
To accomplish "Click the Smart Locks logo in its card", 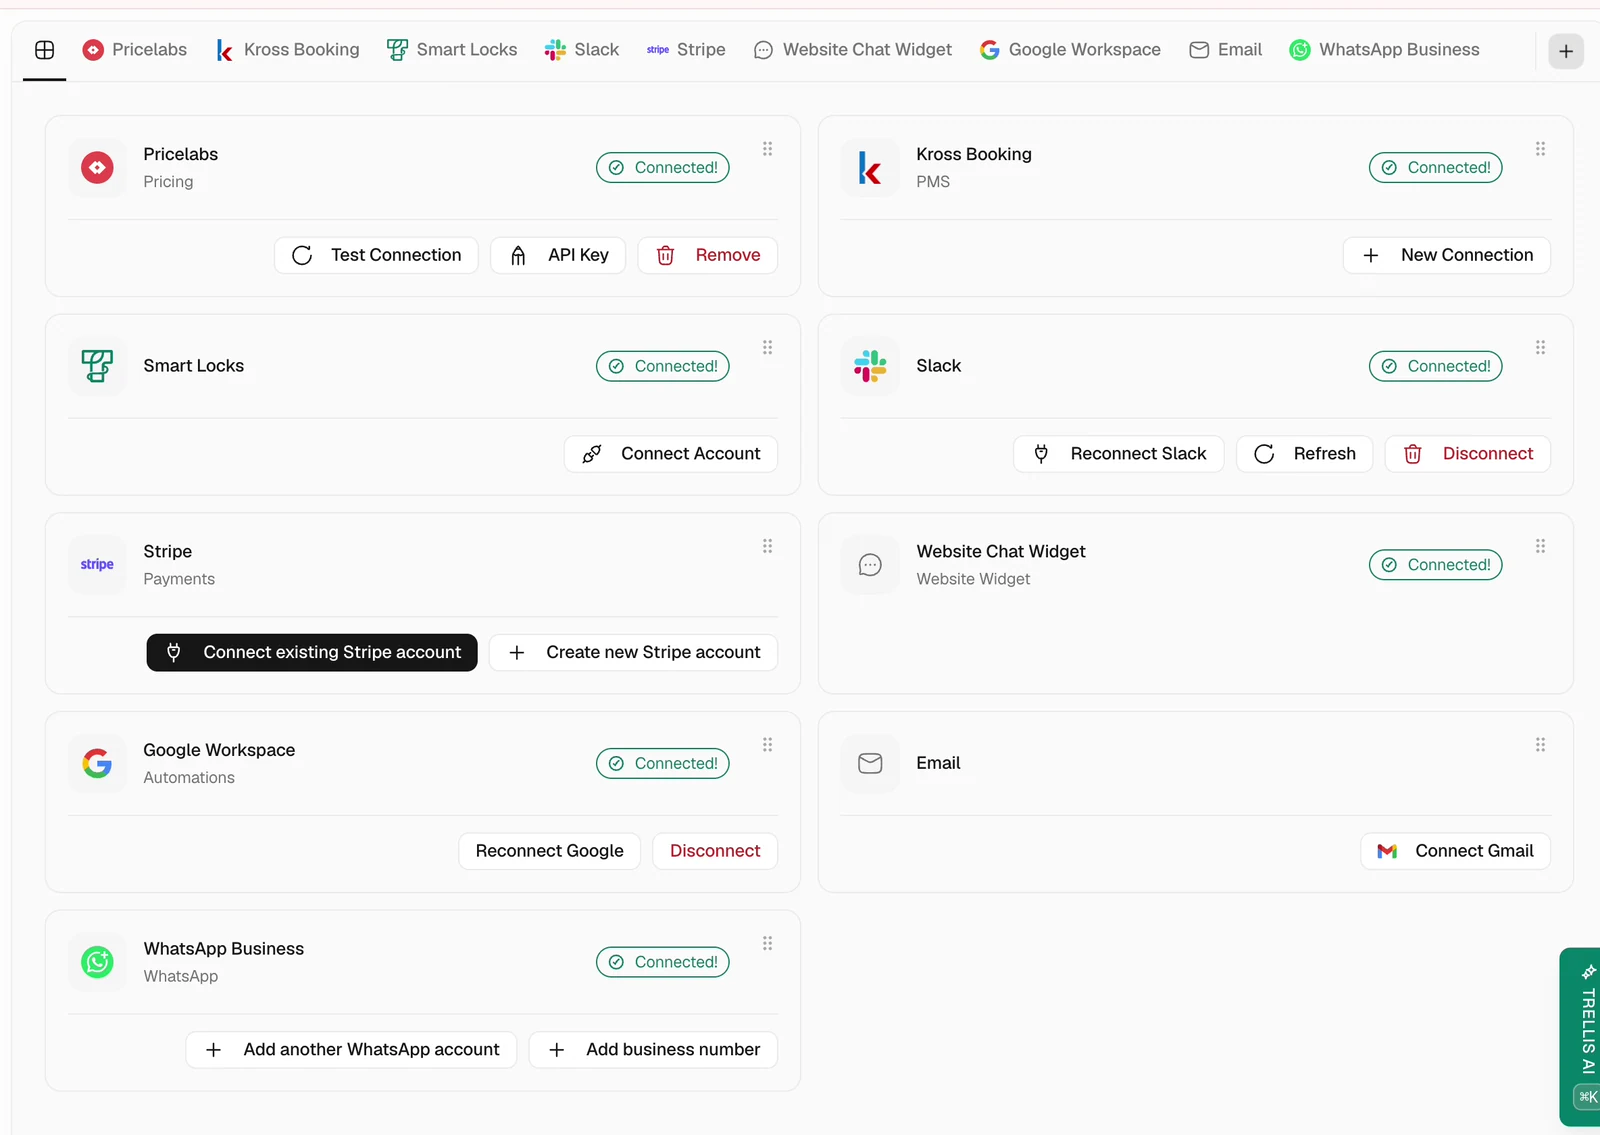I will [x=97, y=366].
